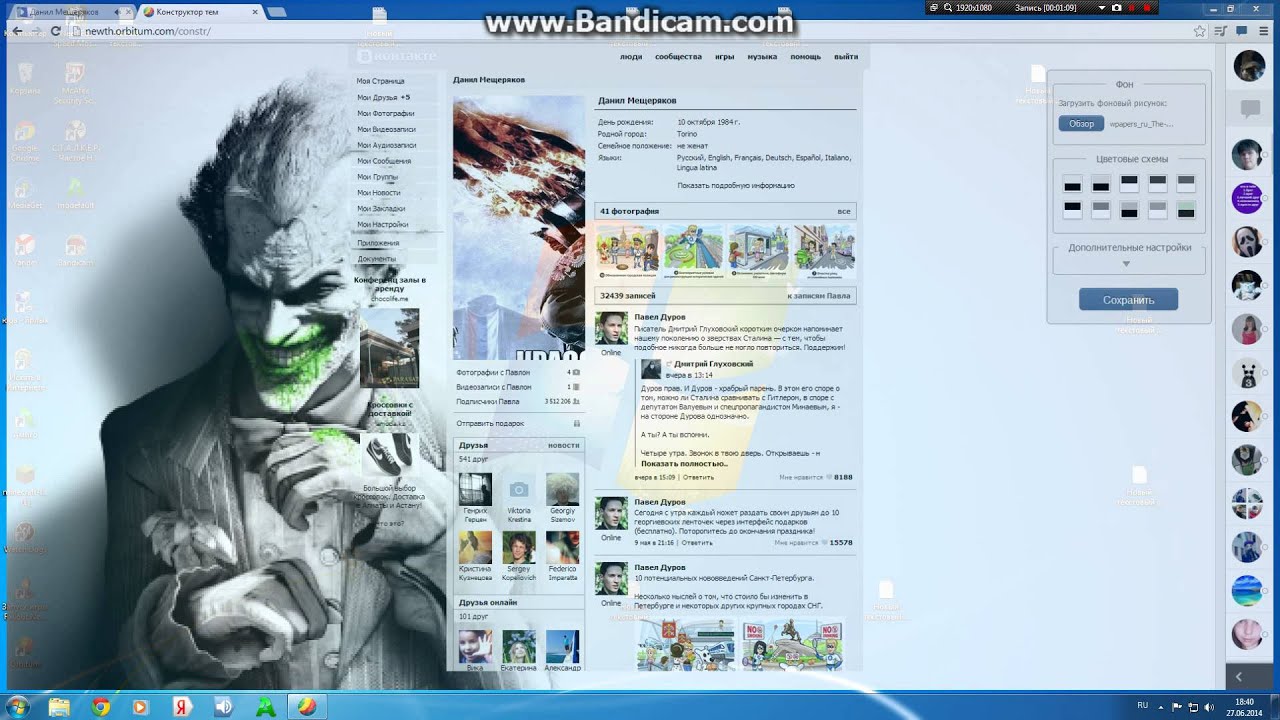Open игры in the VK top menu

point(725,57)
